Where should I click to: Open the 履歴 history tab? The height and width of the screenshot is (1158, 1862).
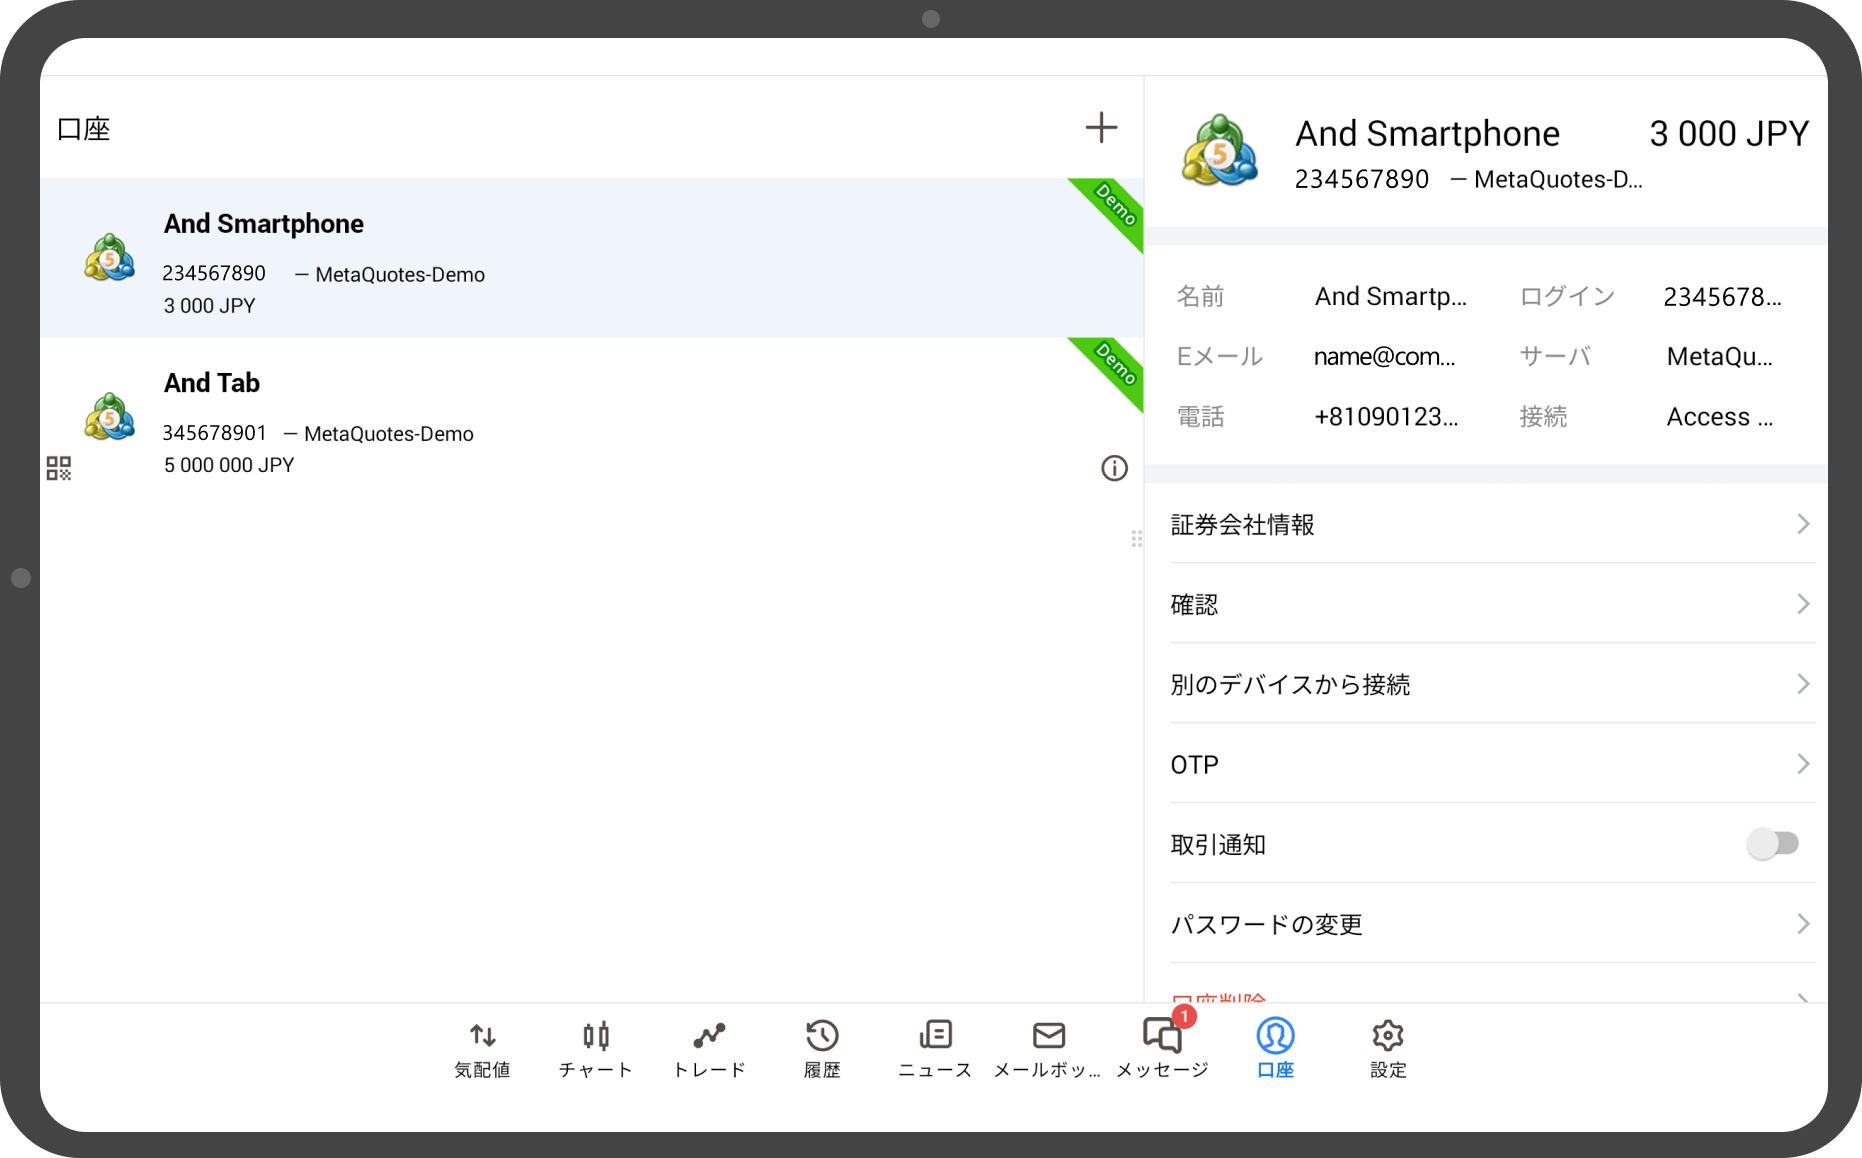pos(822,1048)
